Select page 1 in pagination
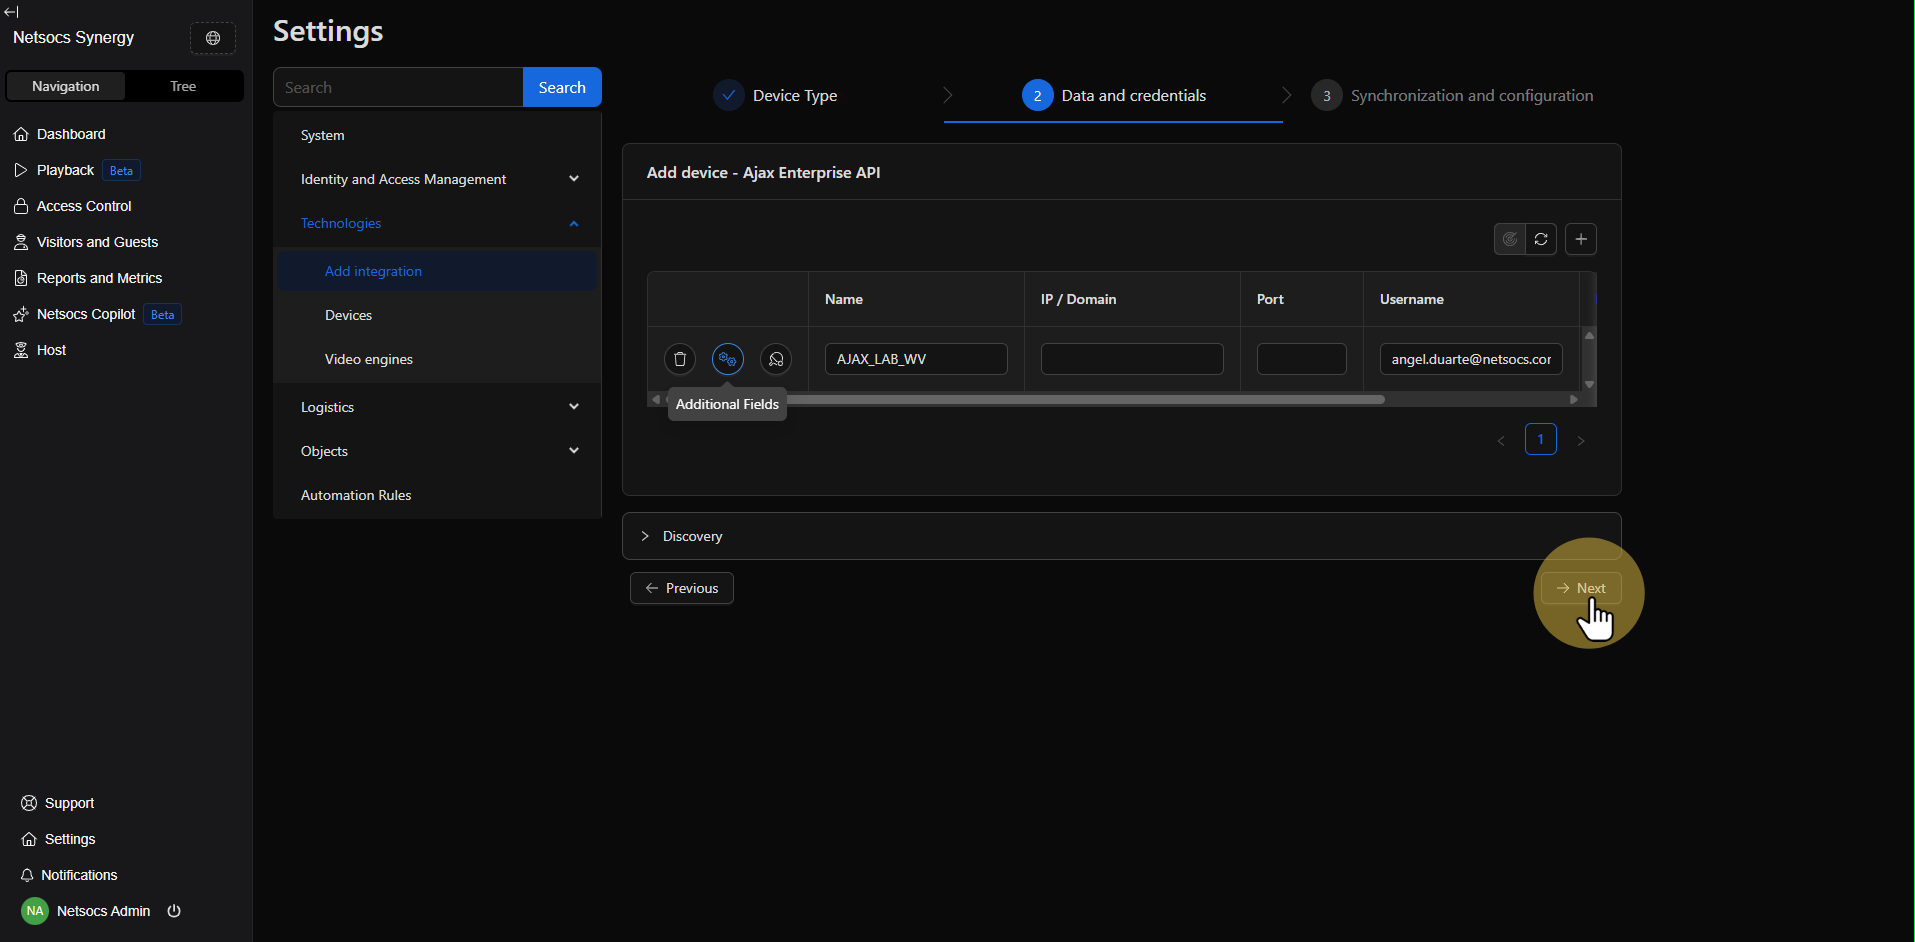 [1540, 439]
